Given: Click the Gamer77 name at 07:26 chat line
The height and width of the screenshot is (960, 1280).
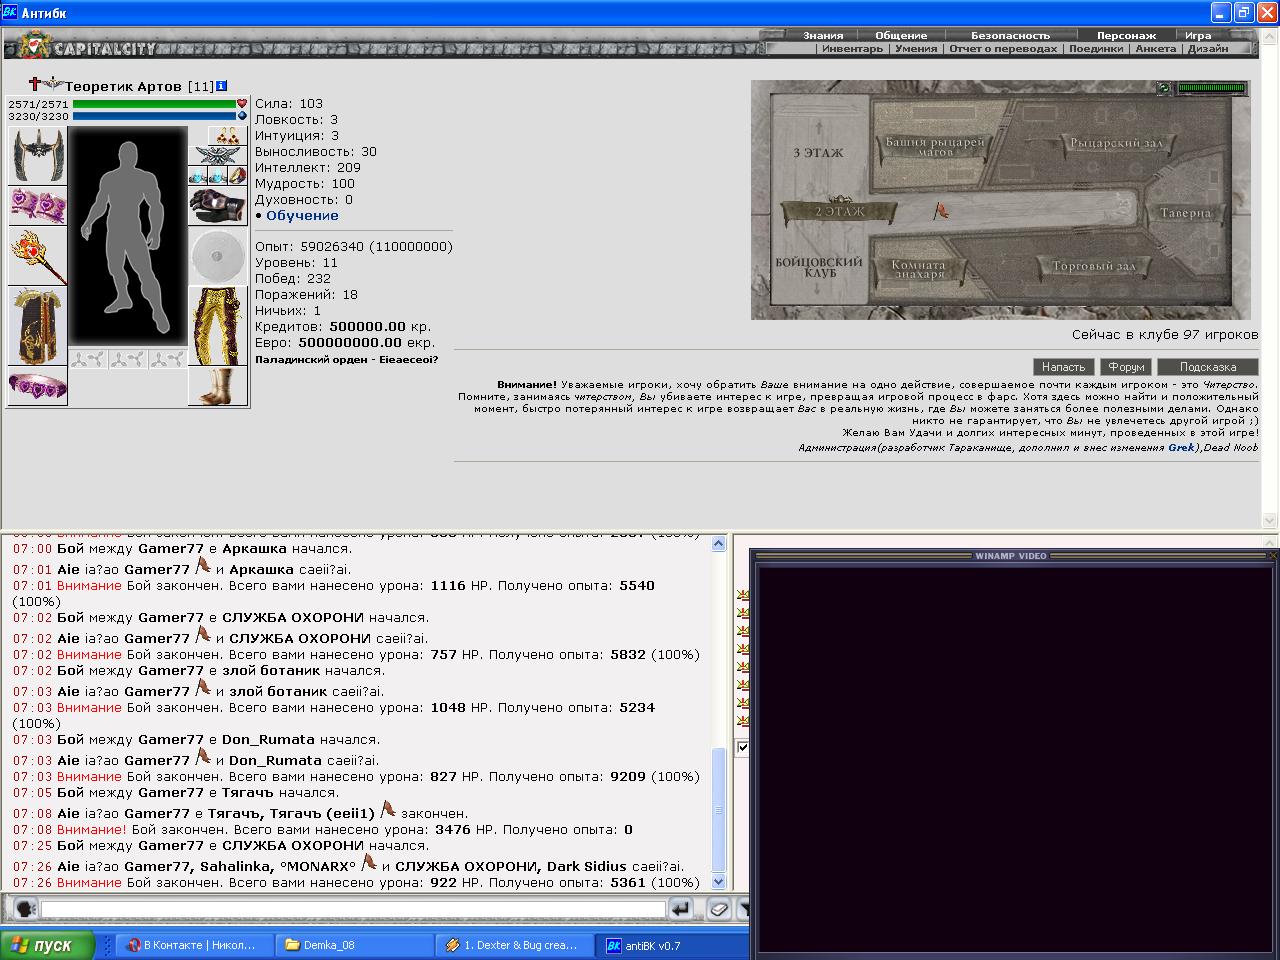Looking at the screenshot, I should (157, 867).
